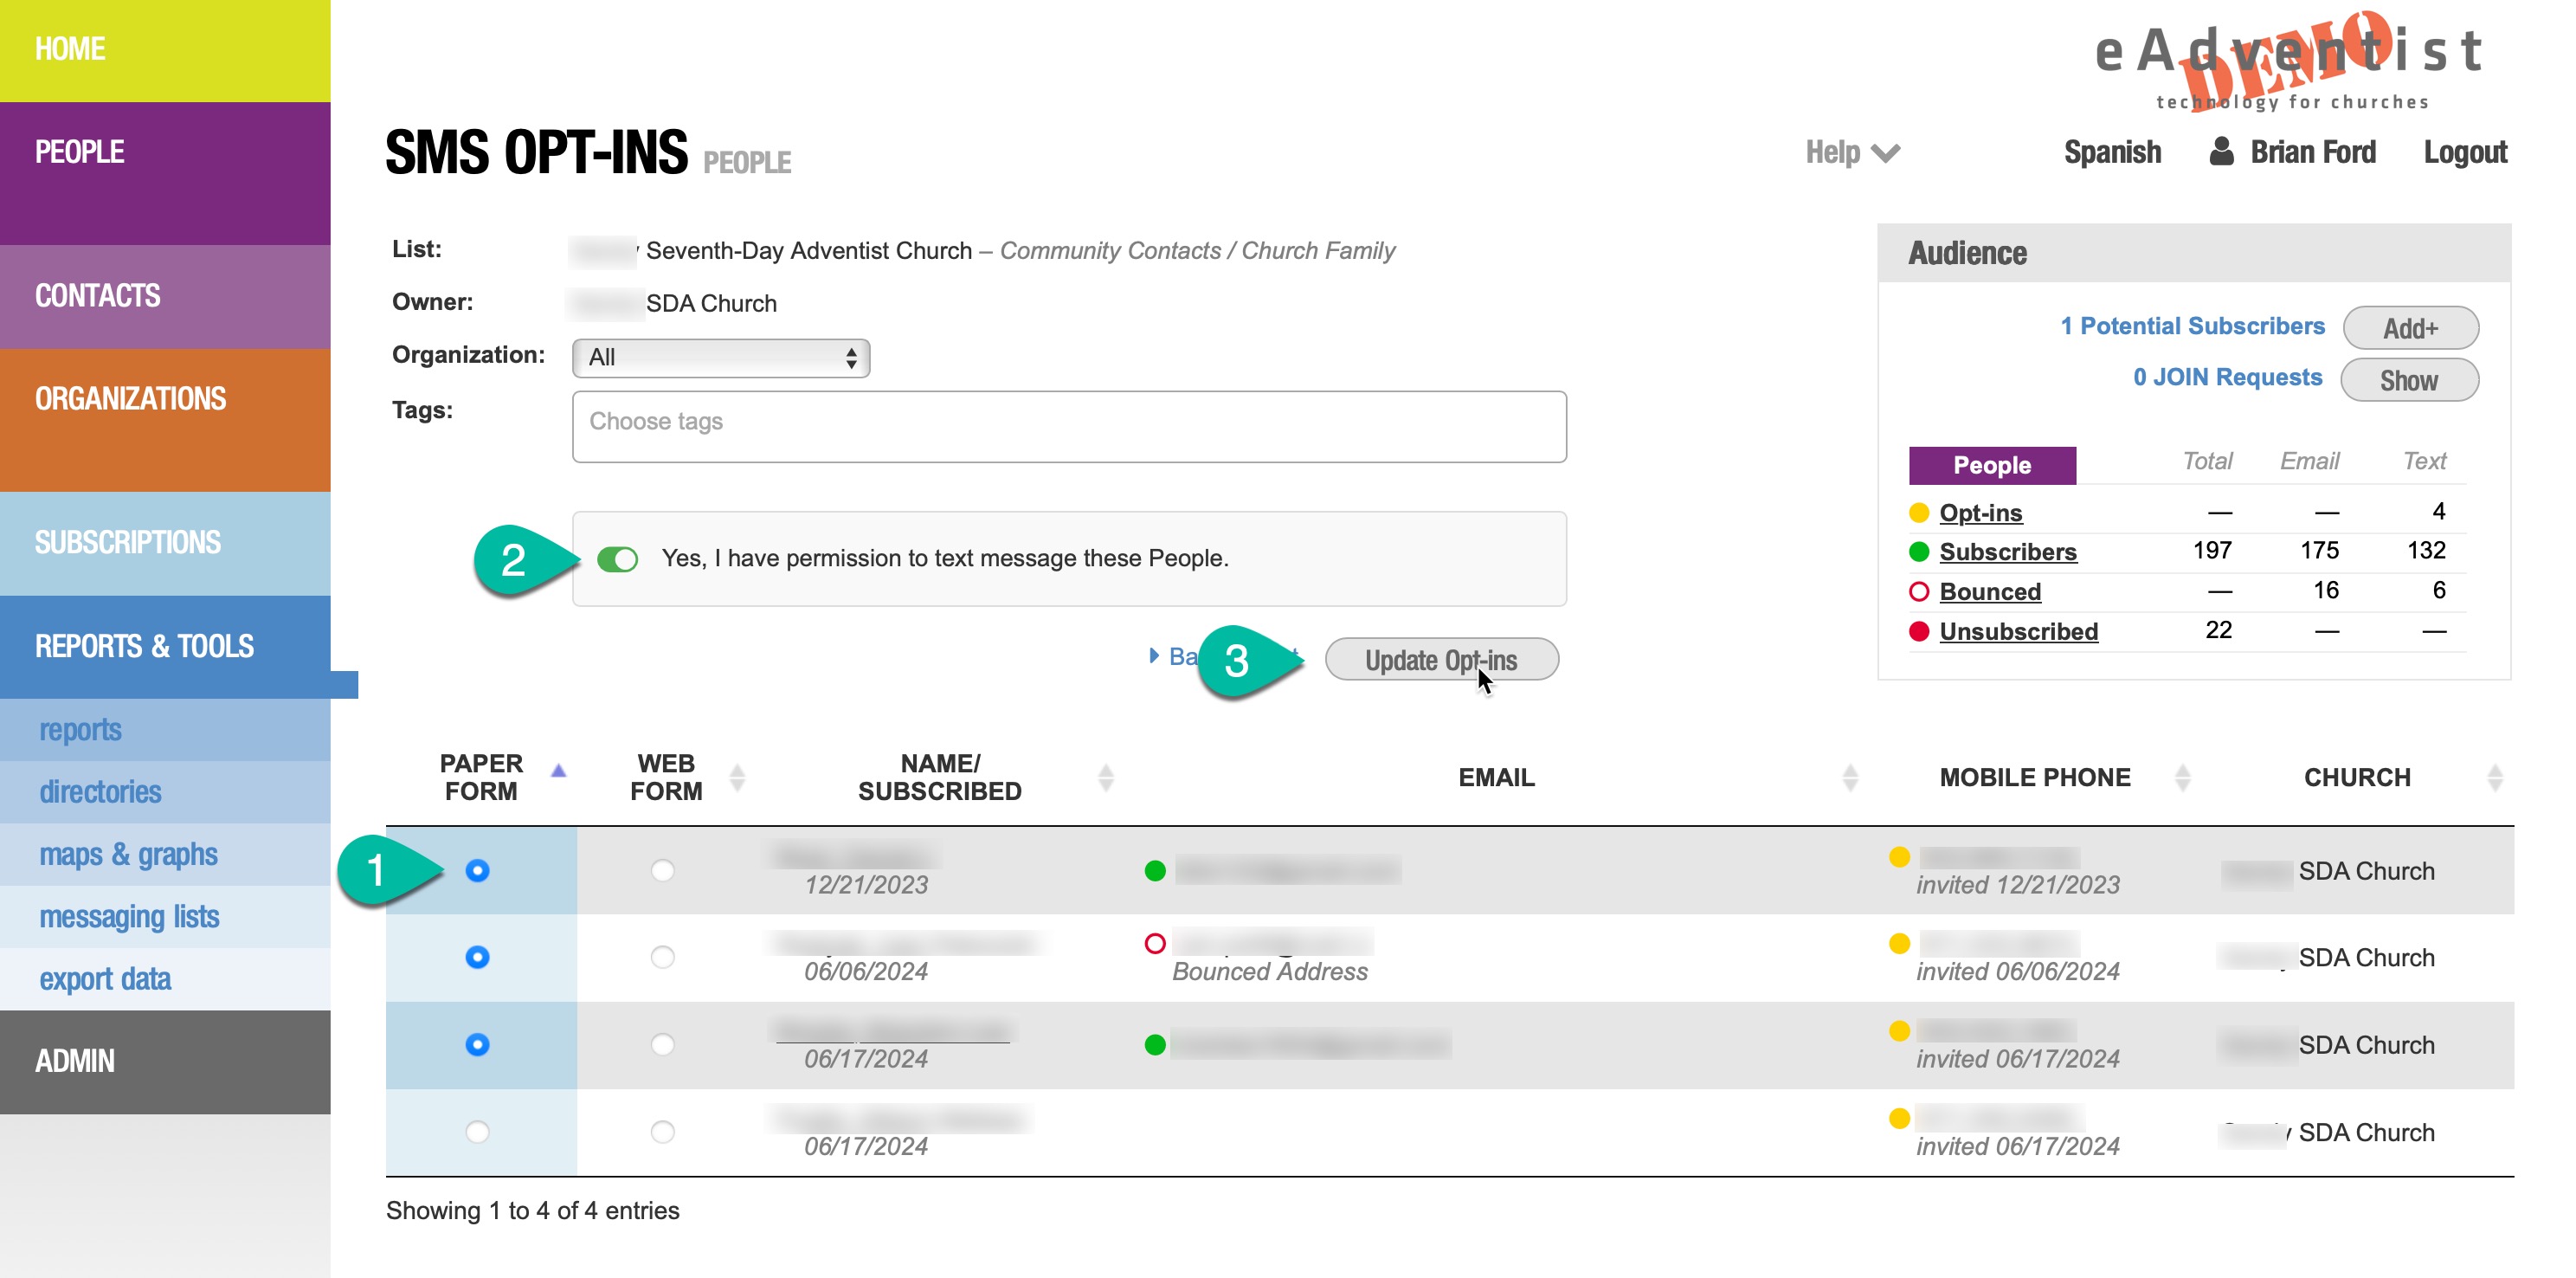Click the Paper Form sort arrow
Image resolution: width=2576 pixels, height=1278 pixels.
coord(558,771)
